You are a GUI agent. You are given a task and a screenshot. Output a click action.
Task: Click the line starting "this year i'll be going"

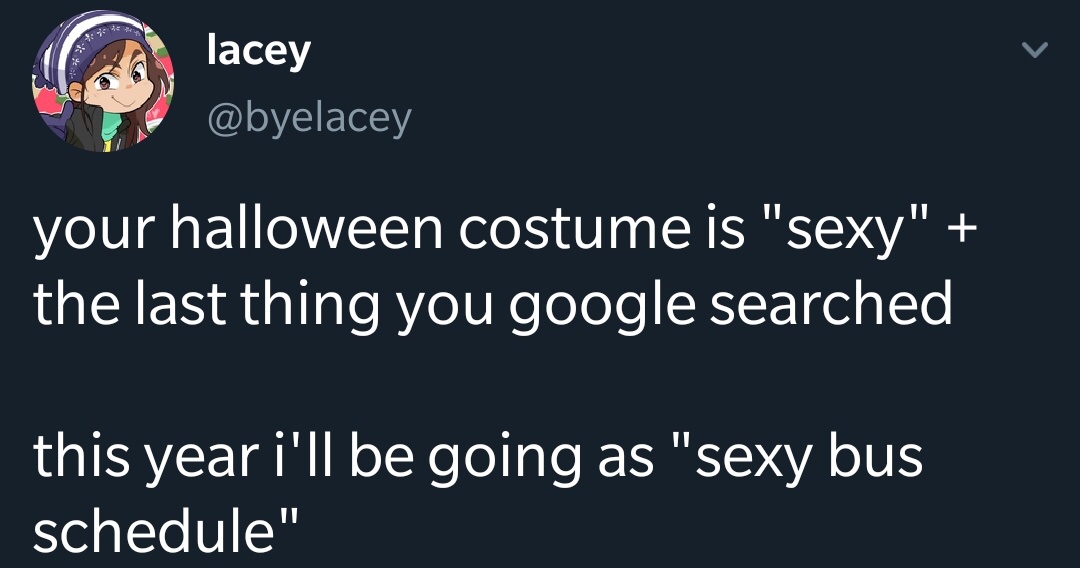tap(478, 455)
